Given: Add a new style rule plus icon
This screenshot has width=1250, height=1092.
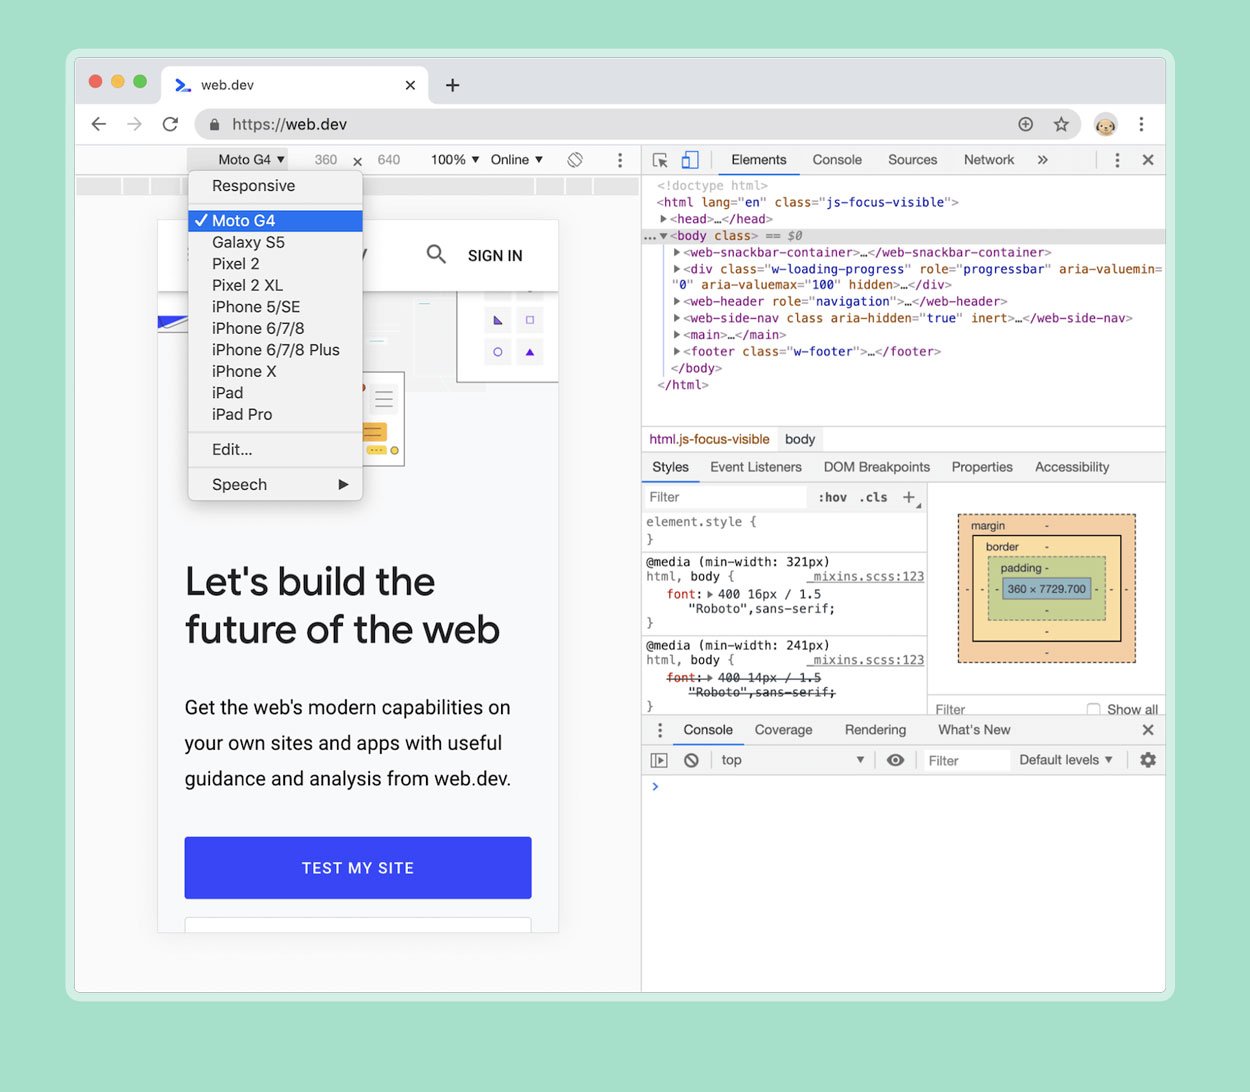Looking at the screenshot, I should click(x=909, y=497).
